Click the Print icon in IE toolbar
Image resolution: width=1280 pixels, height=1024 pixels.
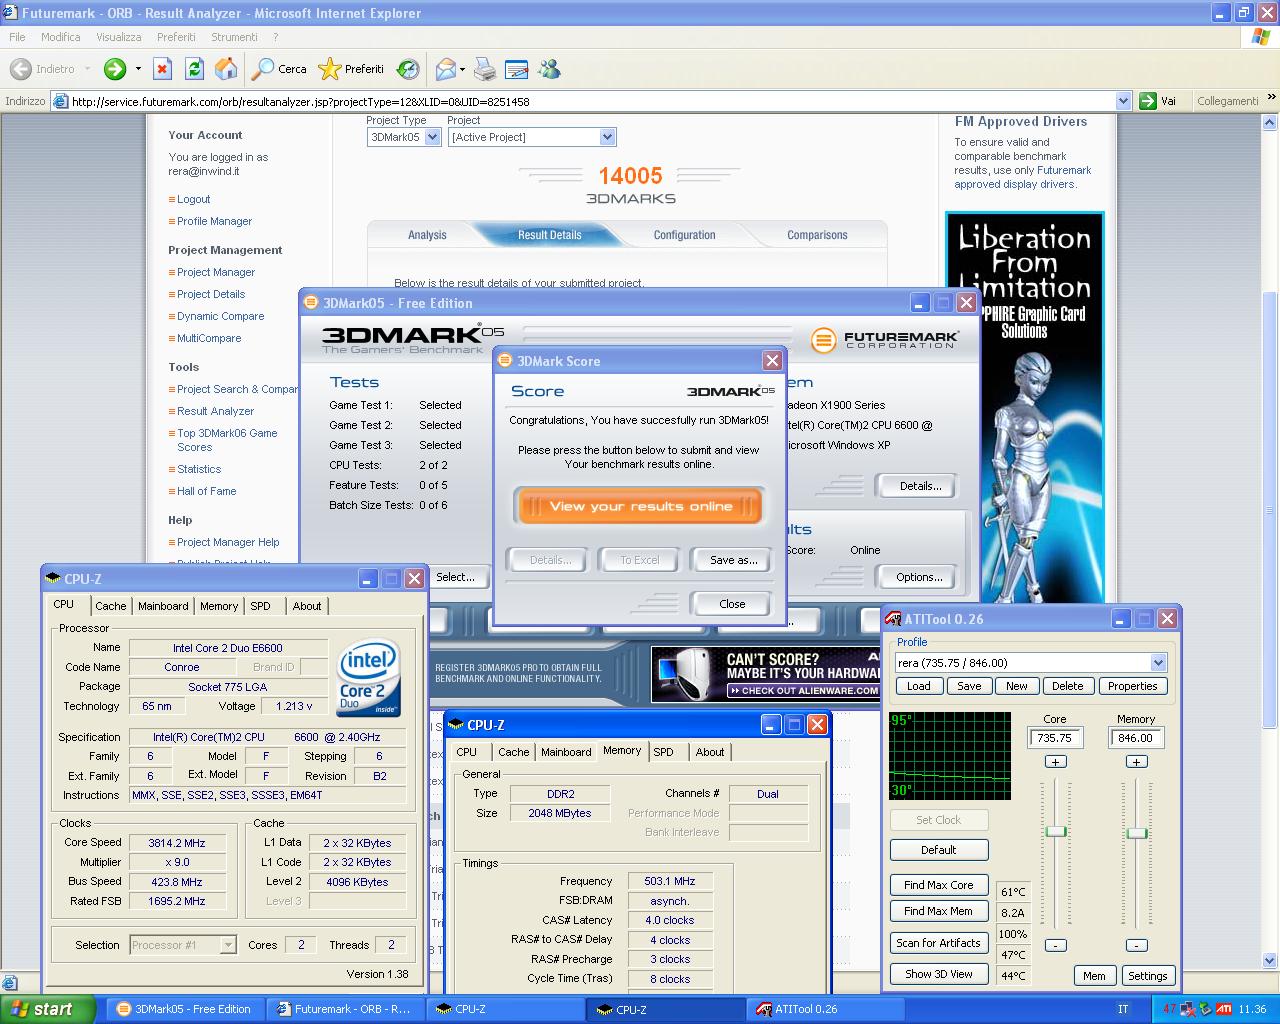coord(484,69)
